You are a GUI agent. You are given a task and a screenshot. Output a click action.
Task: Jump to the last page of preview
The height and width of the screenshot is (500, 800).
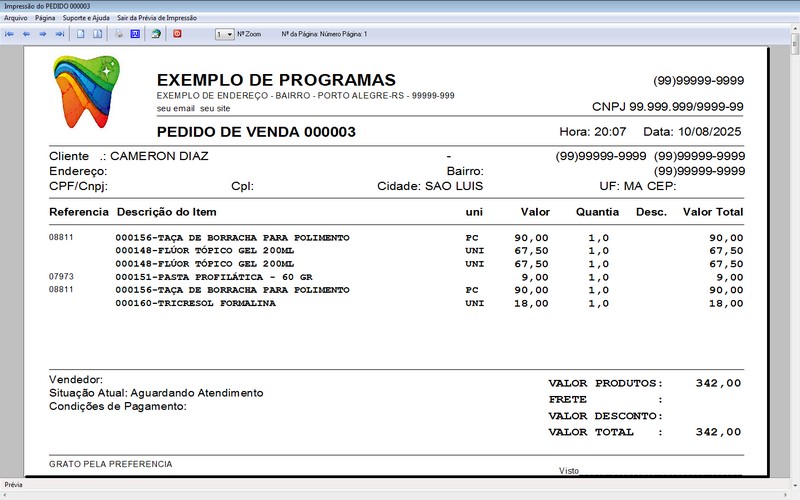tap(60, 34)
